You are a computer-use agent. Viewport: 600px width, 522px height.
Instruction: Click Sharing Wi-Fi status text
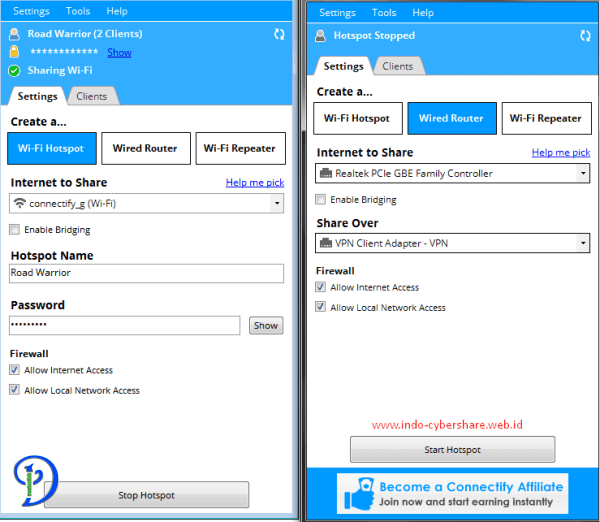pyautogui.click(x=60, y=70)
